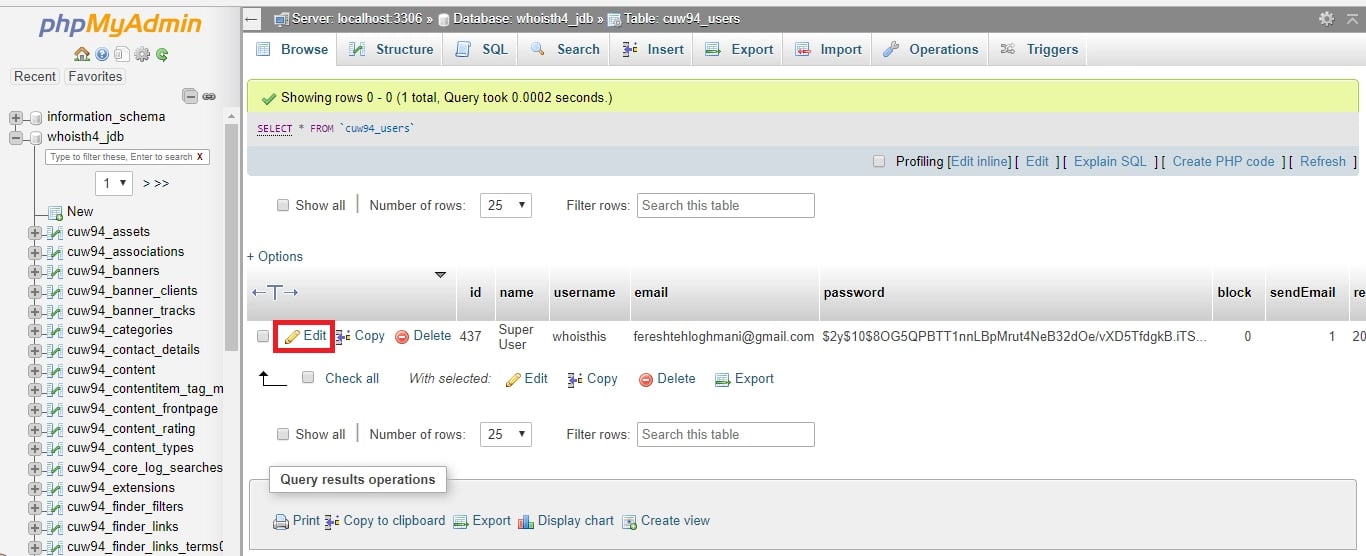The height and width of the screenshot is (556, 1366).
Task: Click the Print icon in Query results operations
Action: click(281, 522)
